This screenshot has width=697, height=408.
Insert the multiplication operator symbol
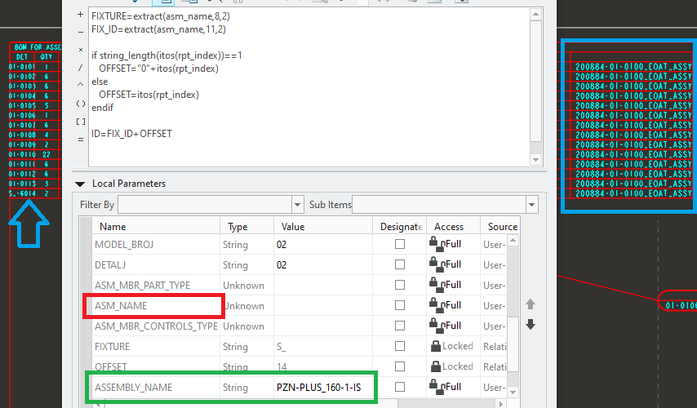pos(80,49)
